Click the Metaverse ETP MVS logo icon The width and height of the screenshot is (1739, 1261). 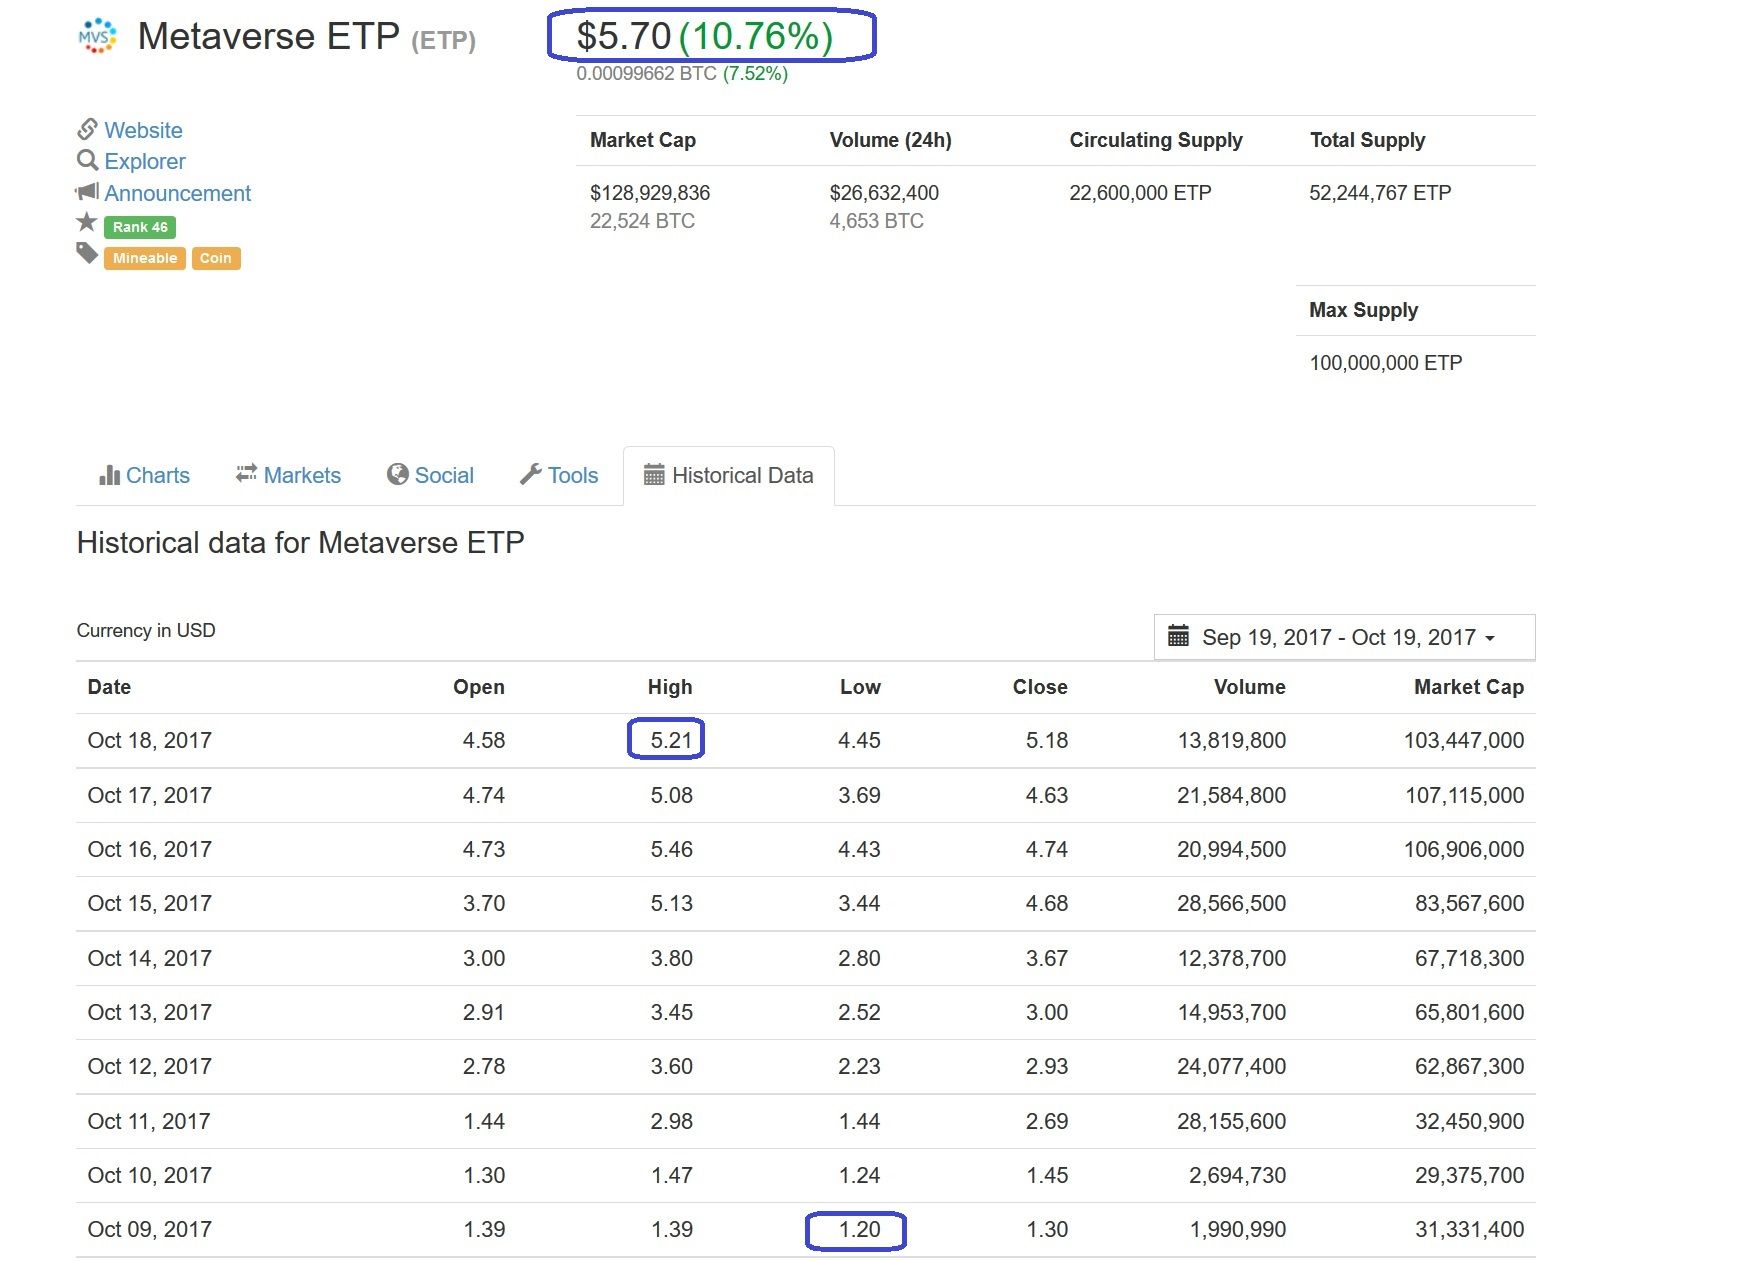[x=97, y=36]
